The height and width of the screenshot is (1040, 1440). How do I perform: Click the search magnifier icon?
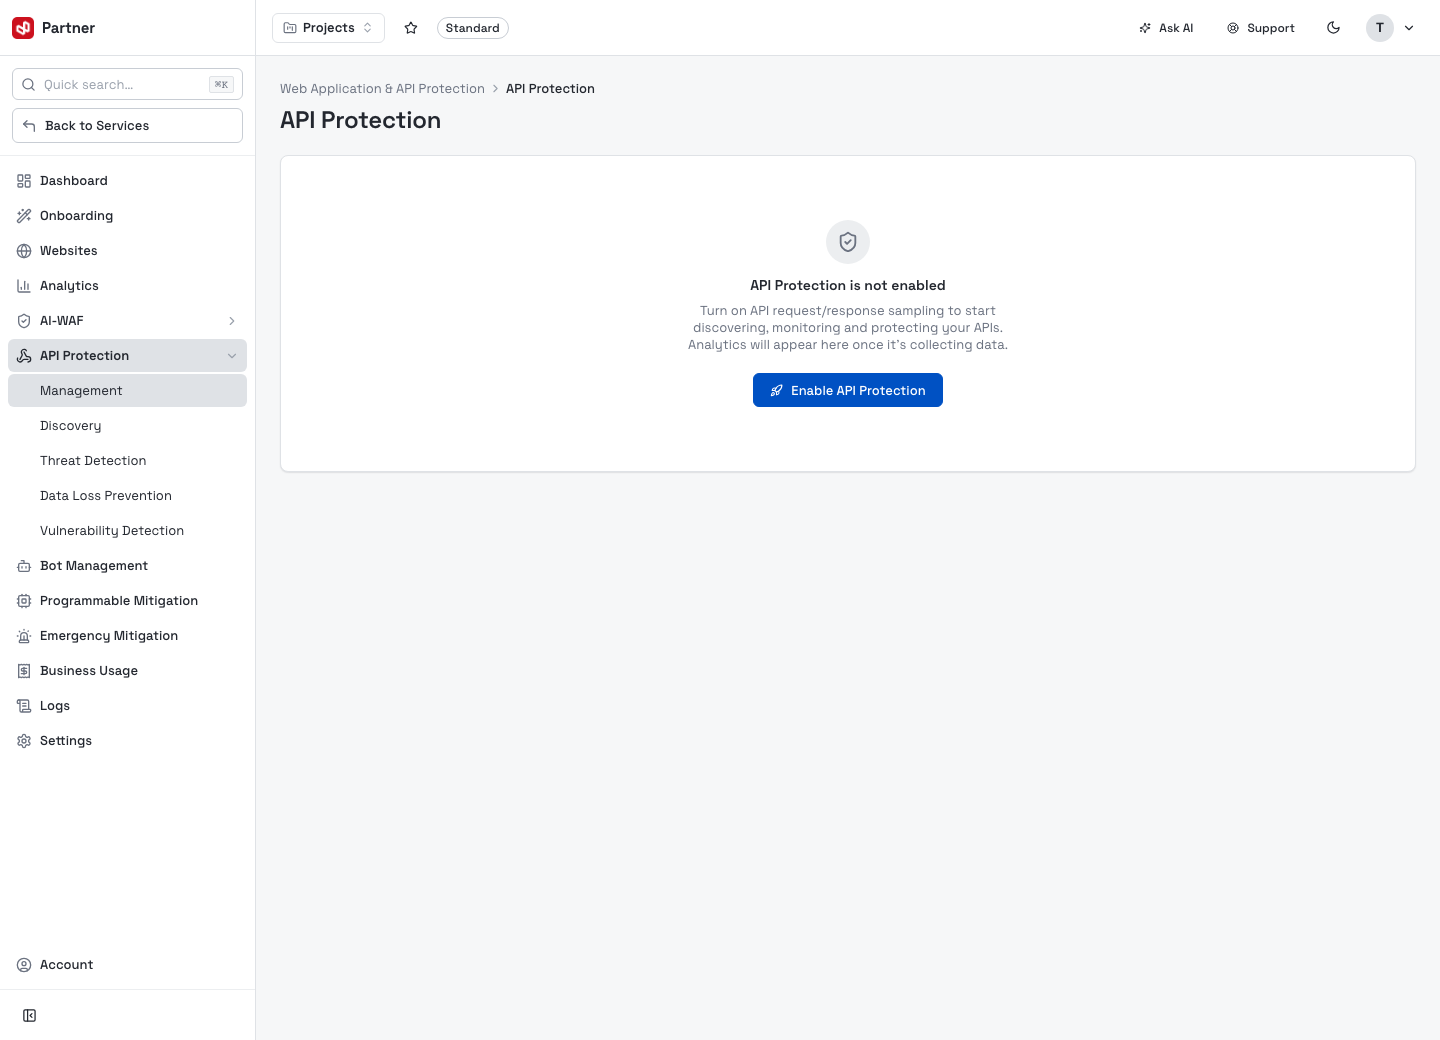29,85
